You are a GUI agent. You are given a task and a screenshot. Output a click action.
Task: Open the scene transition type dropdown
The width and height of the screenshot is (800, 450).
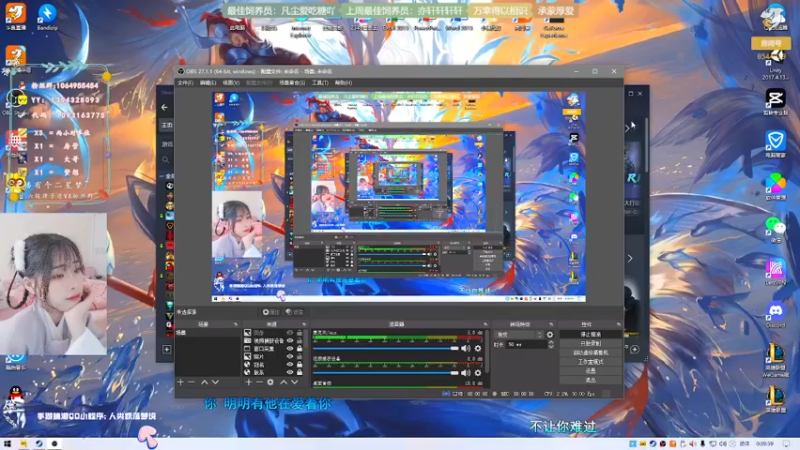click(x=519, y=335)
